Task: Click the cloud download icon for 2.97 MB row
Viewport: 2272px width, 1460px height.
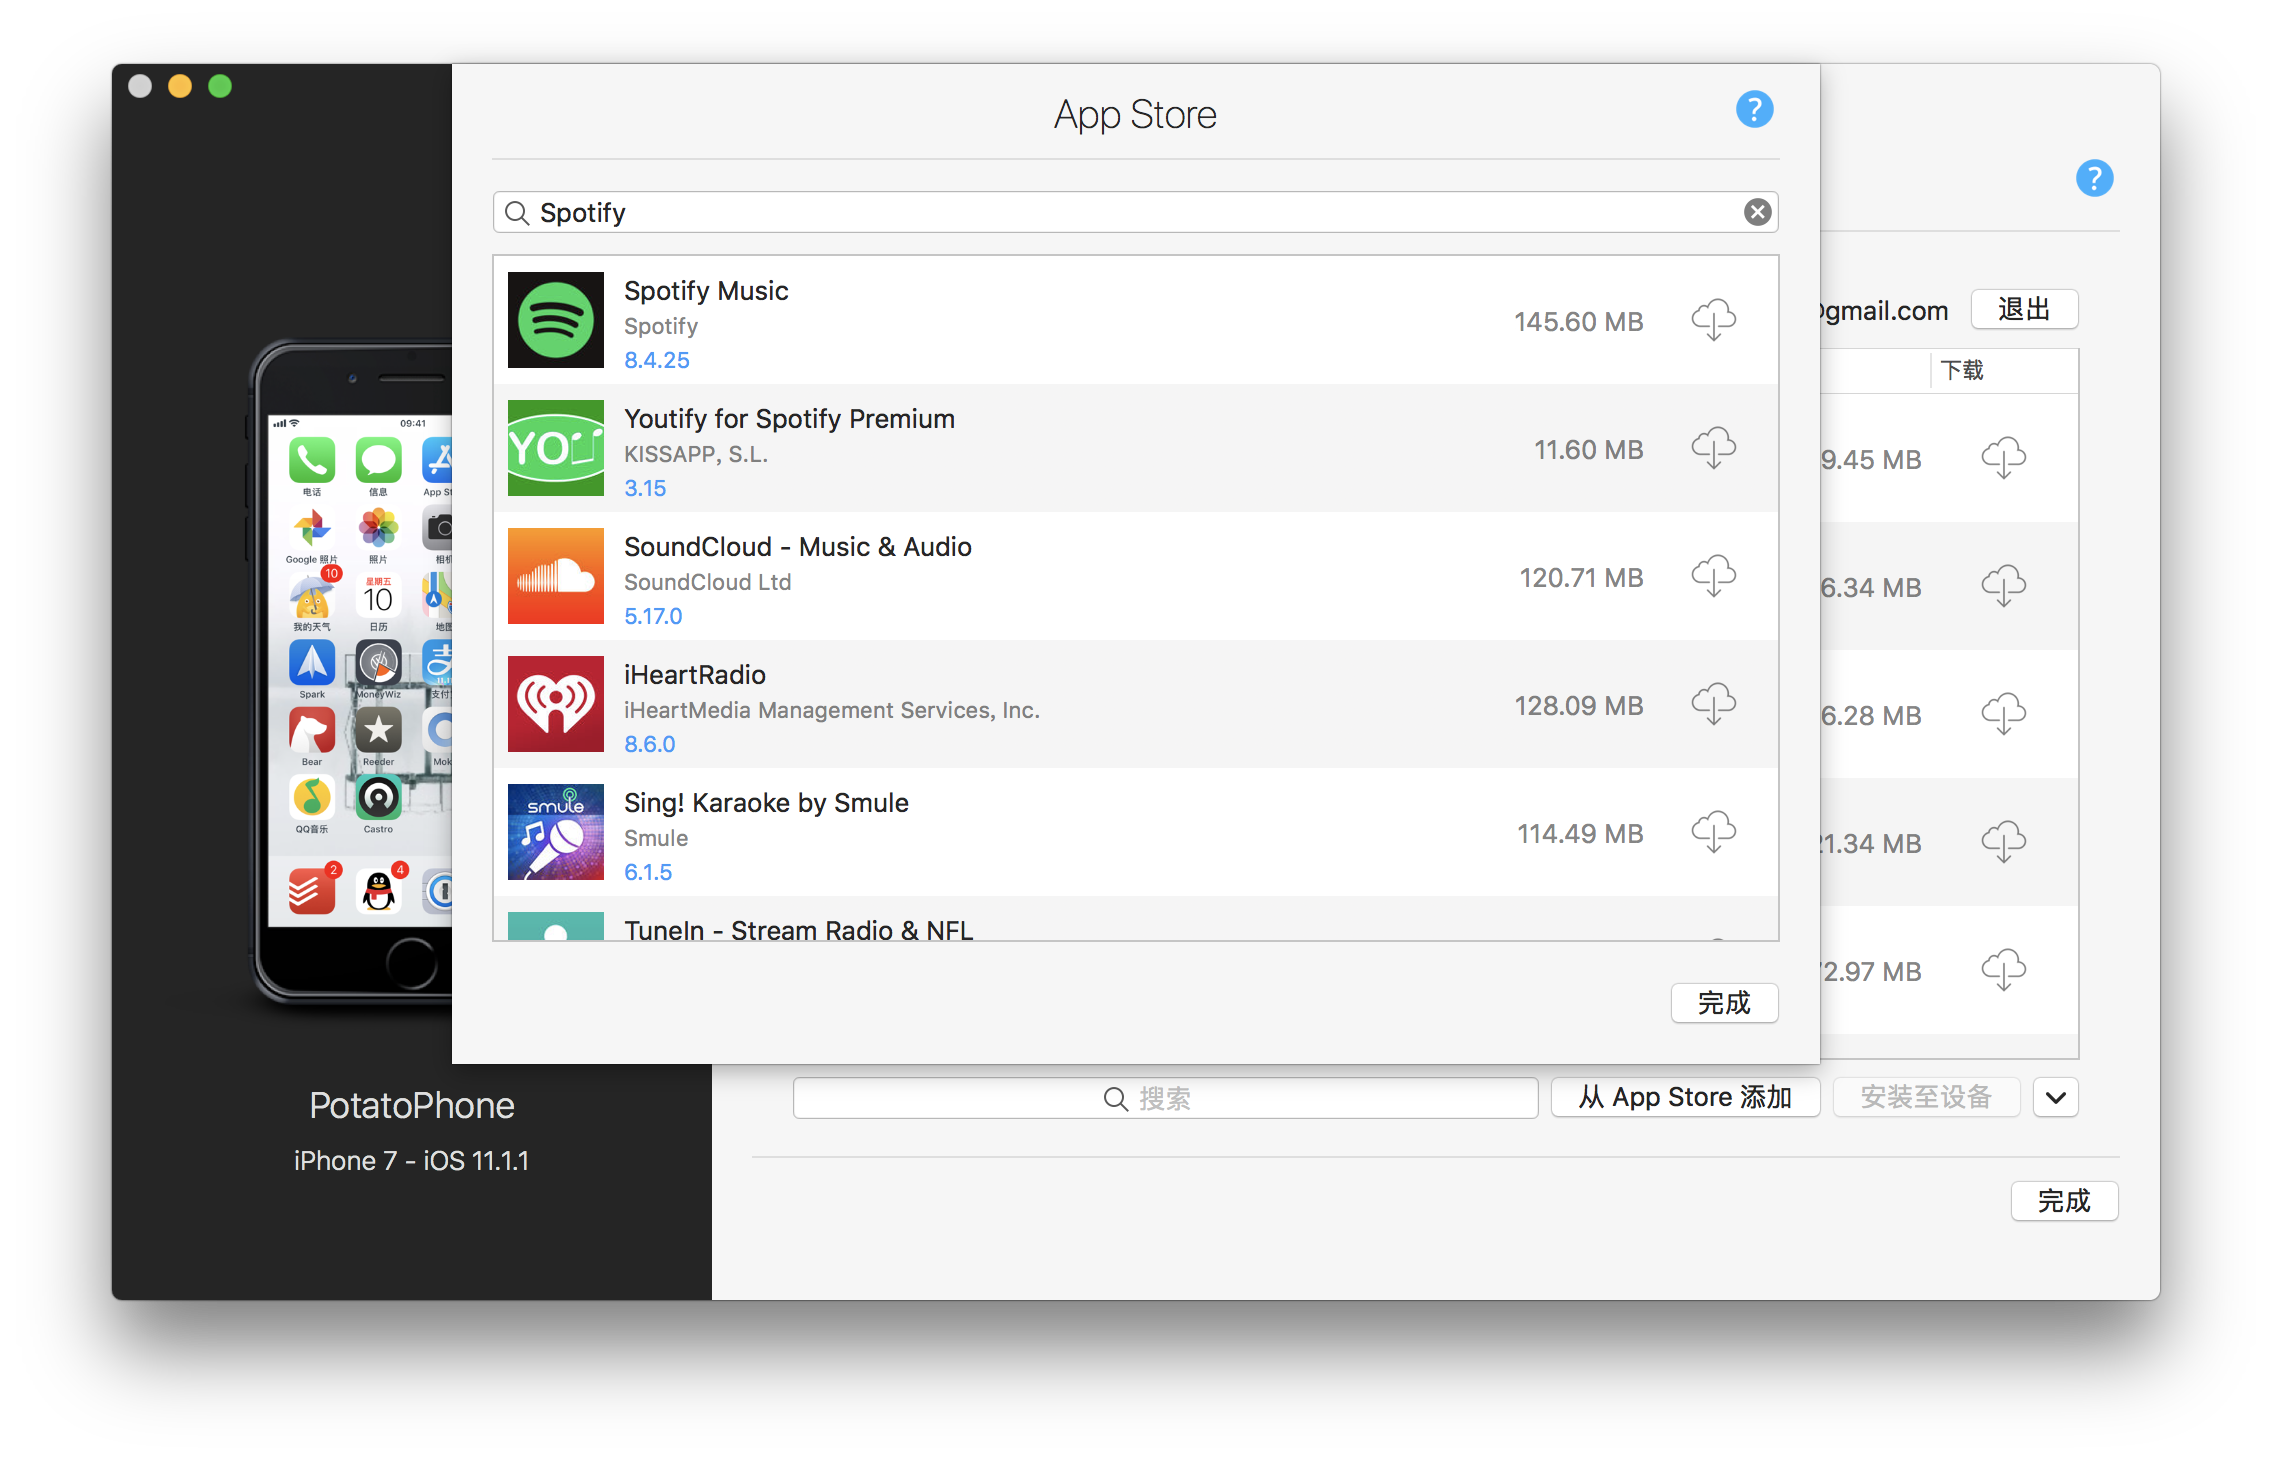Action: (2003, 970)
